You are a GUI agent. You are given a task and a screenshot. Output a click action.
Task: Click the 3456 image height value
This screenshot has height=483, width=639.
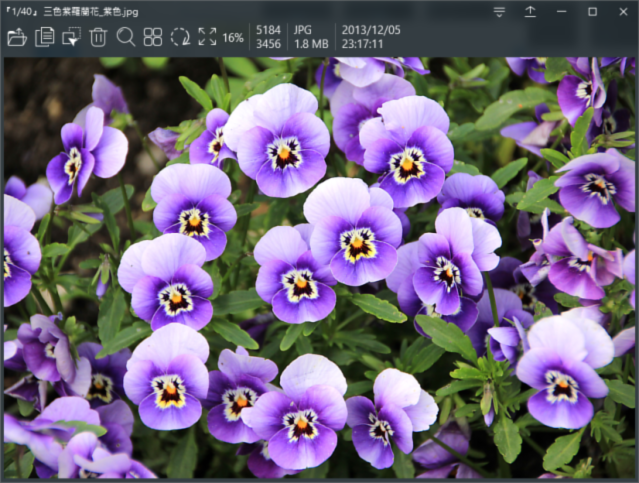tap(268, 44)
